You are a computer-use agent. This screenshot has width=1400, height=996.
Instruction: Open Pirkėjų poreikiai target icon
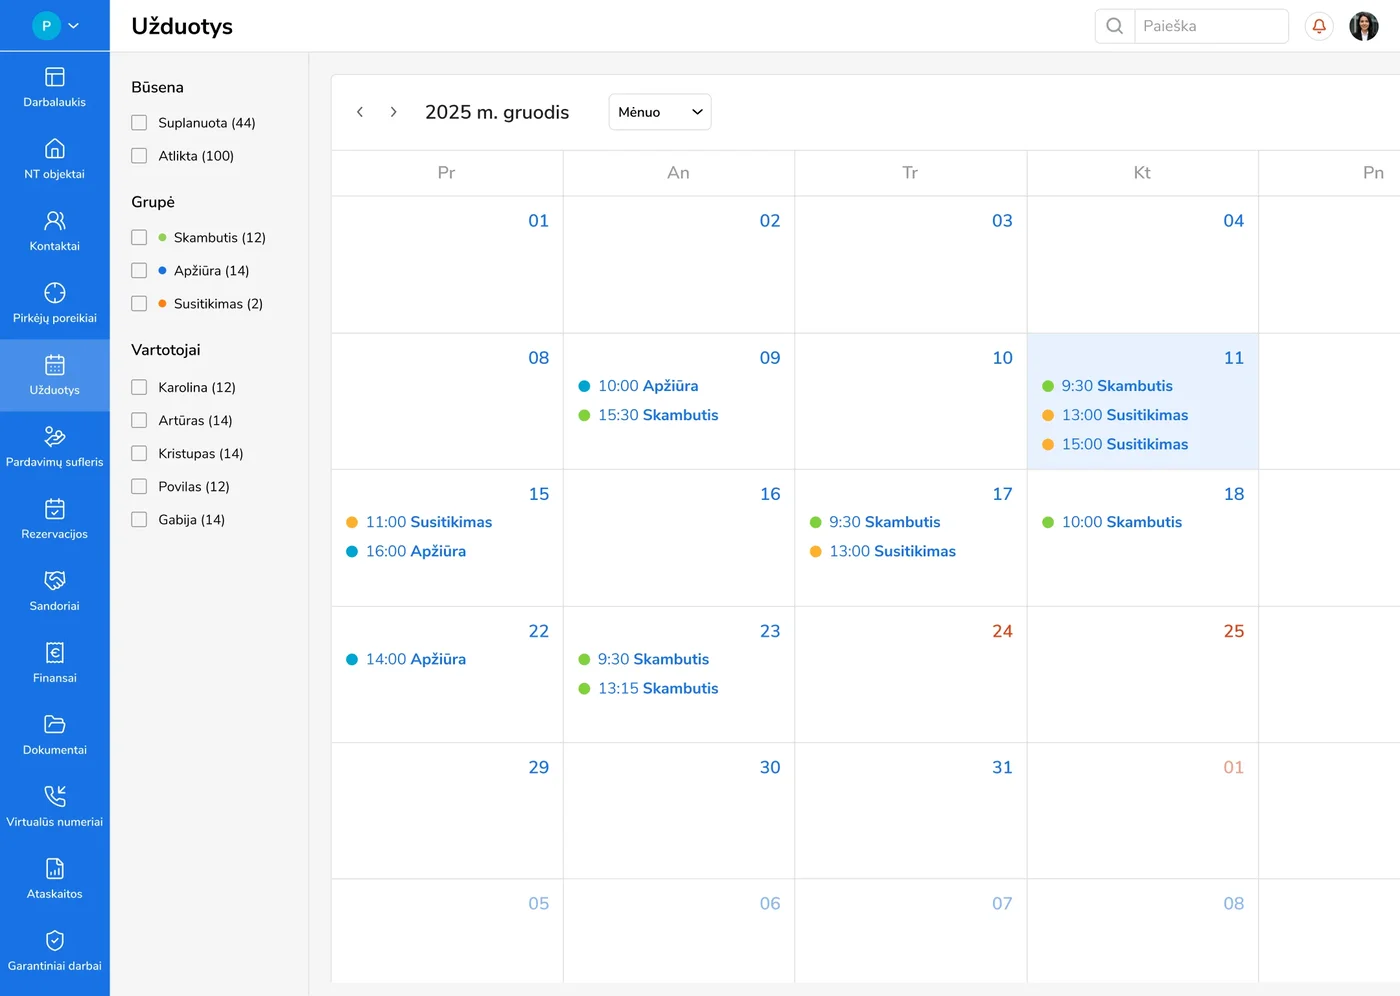click(x=55, y=293)
